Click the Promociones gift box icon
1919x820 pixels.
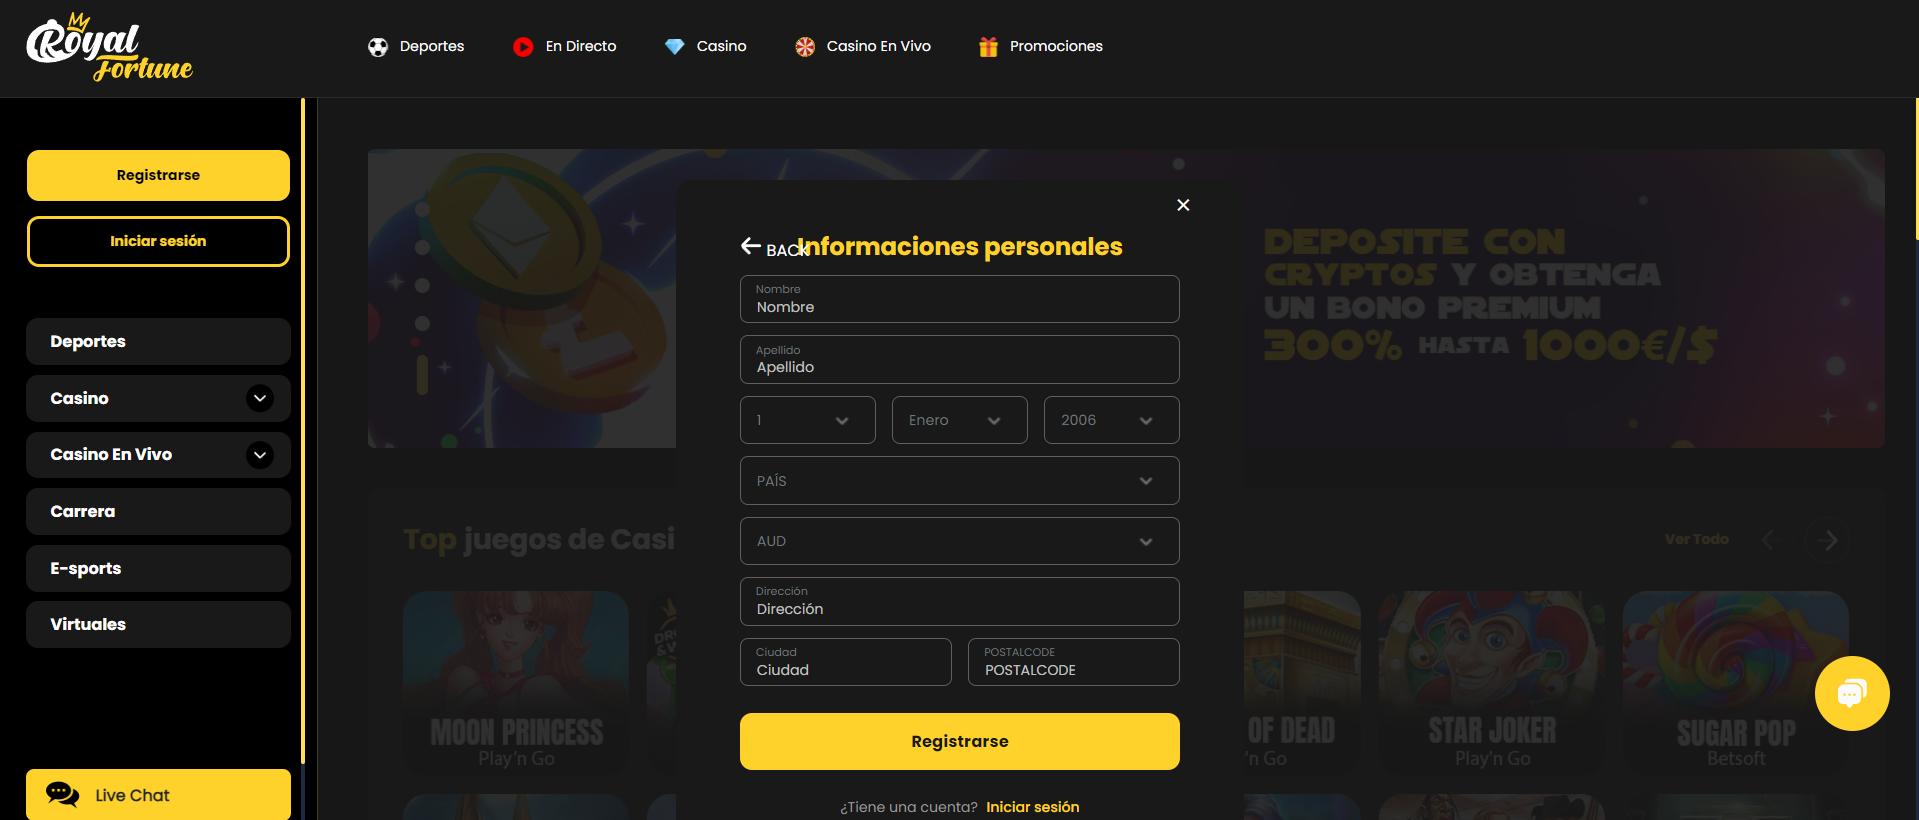pyautogui.click(x=988, y=47)
